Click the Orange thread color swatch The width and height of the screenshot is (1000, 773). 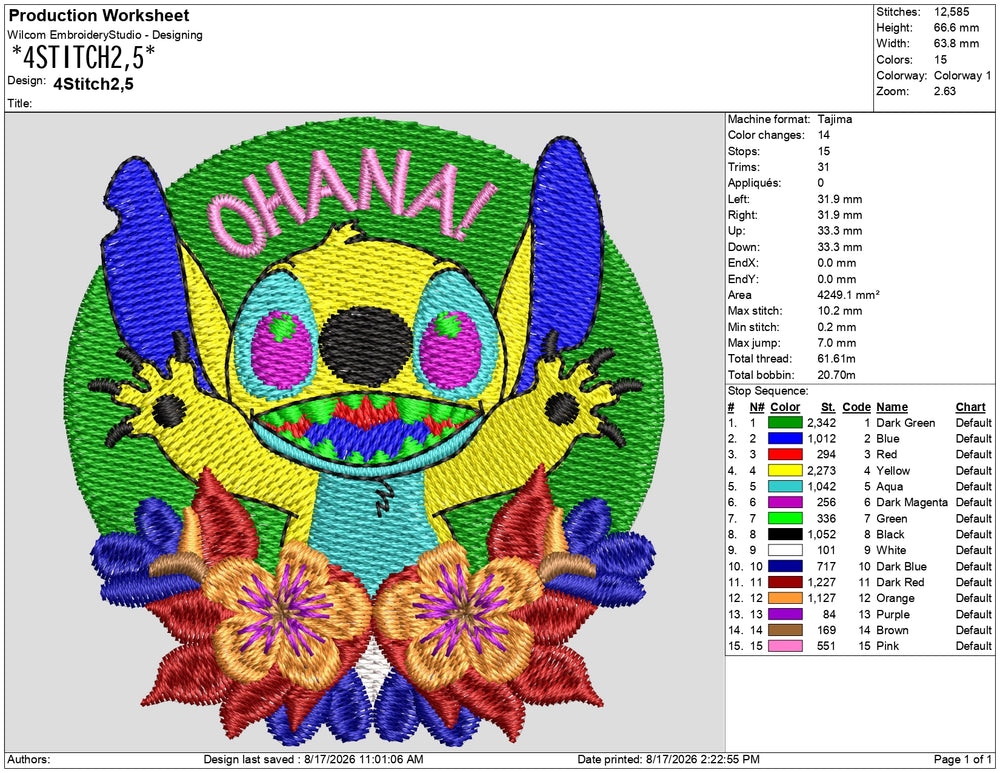pyautogui.click(x=785, y=598)
